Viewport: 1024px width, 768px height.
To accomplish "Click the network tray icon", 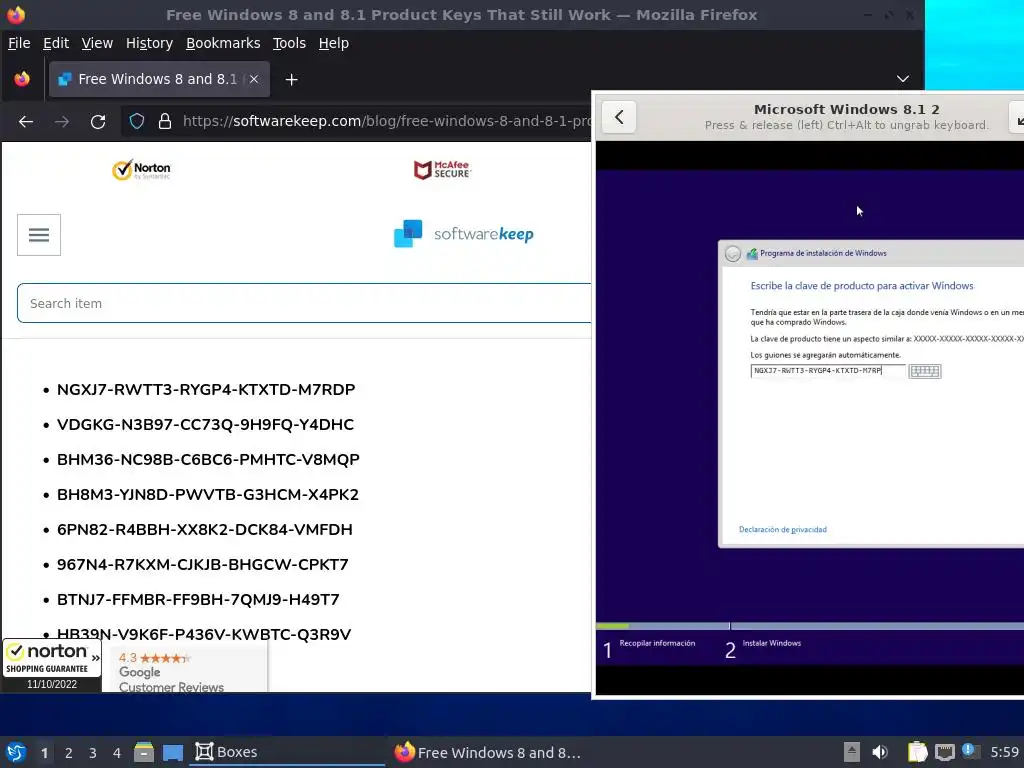I will (x=944, y=752).
